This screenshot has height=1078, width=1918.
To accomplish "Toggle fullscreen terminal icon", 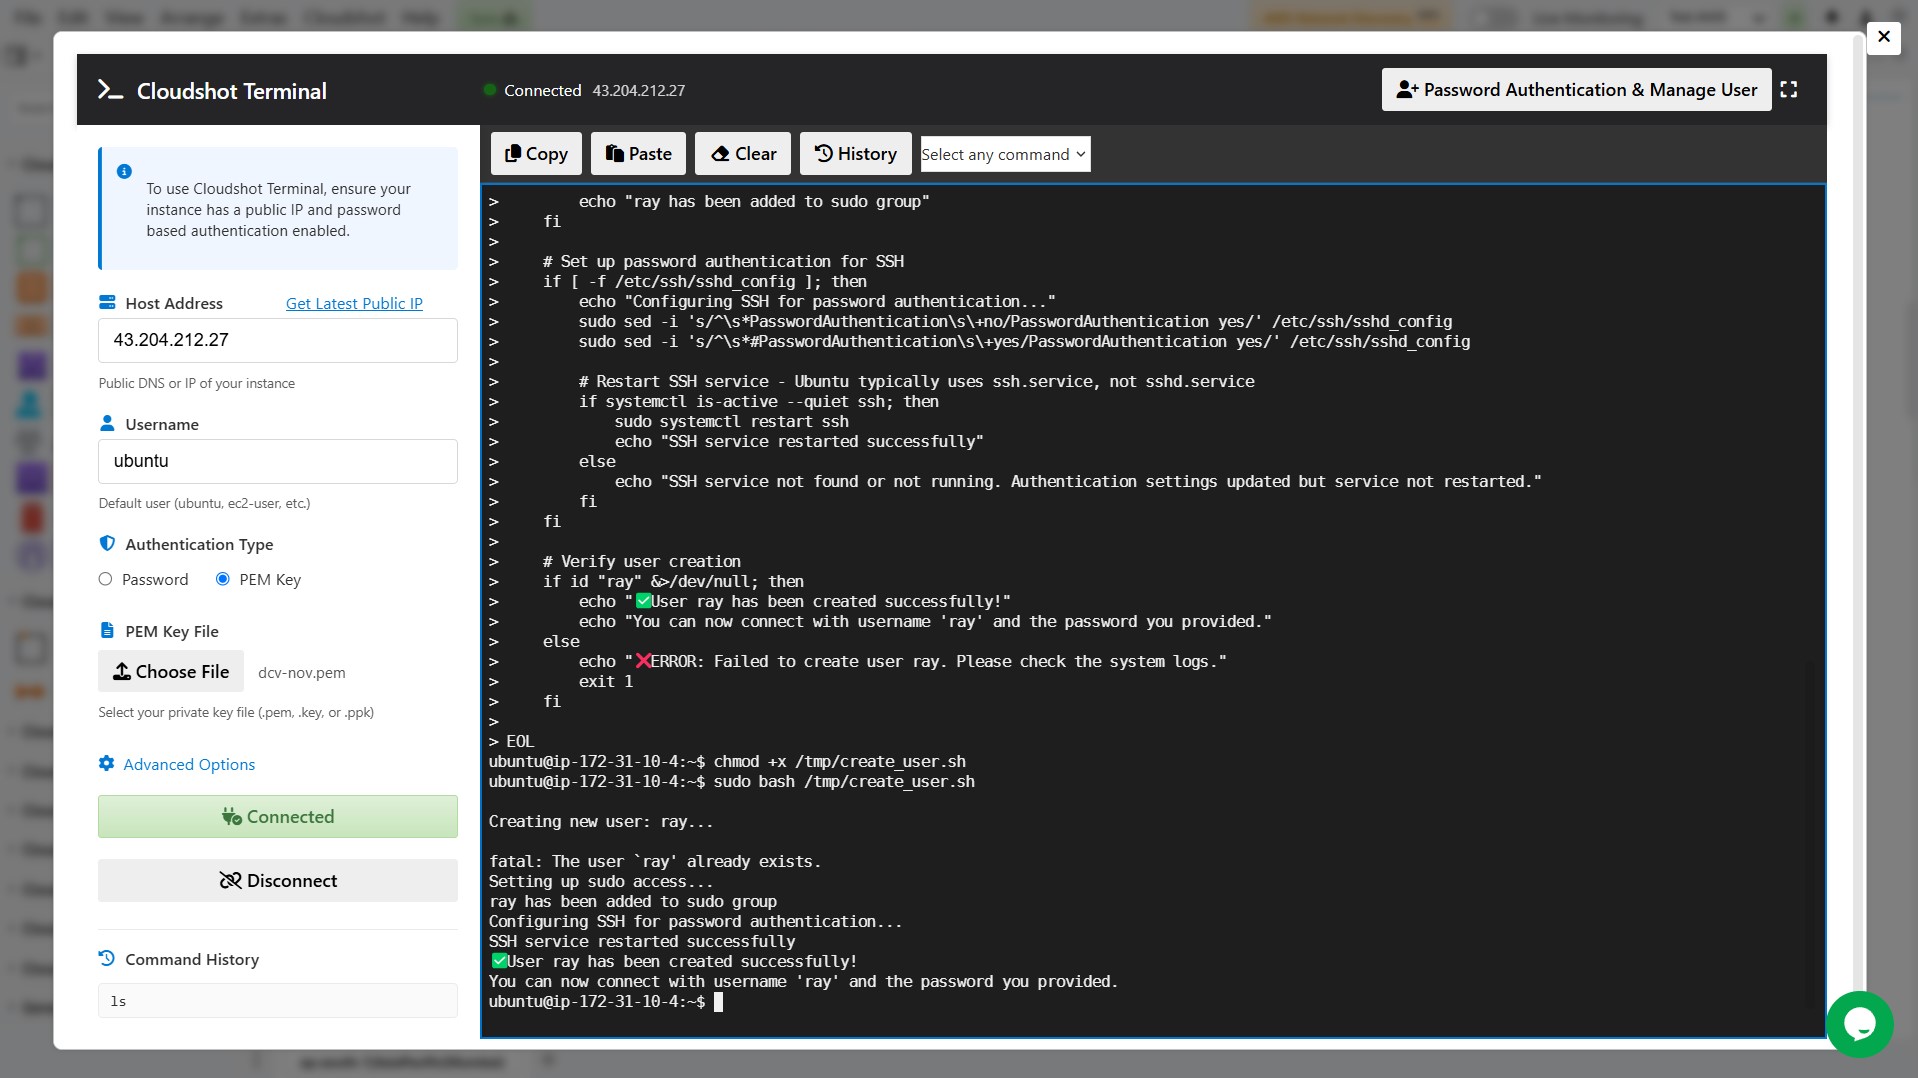I will click(1789, 90).
